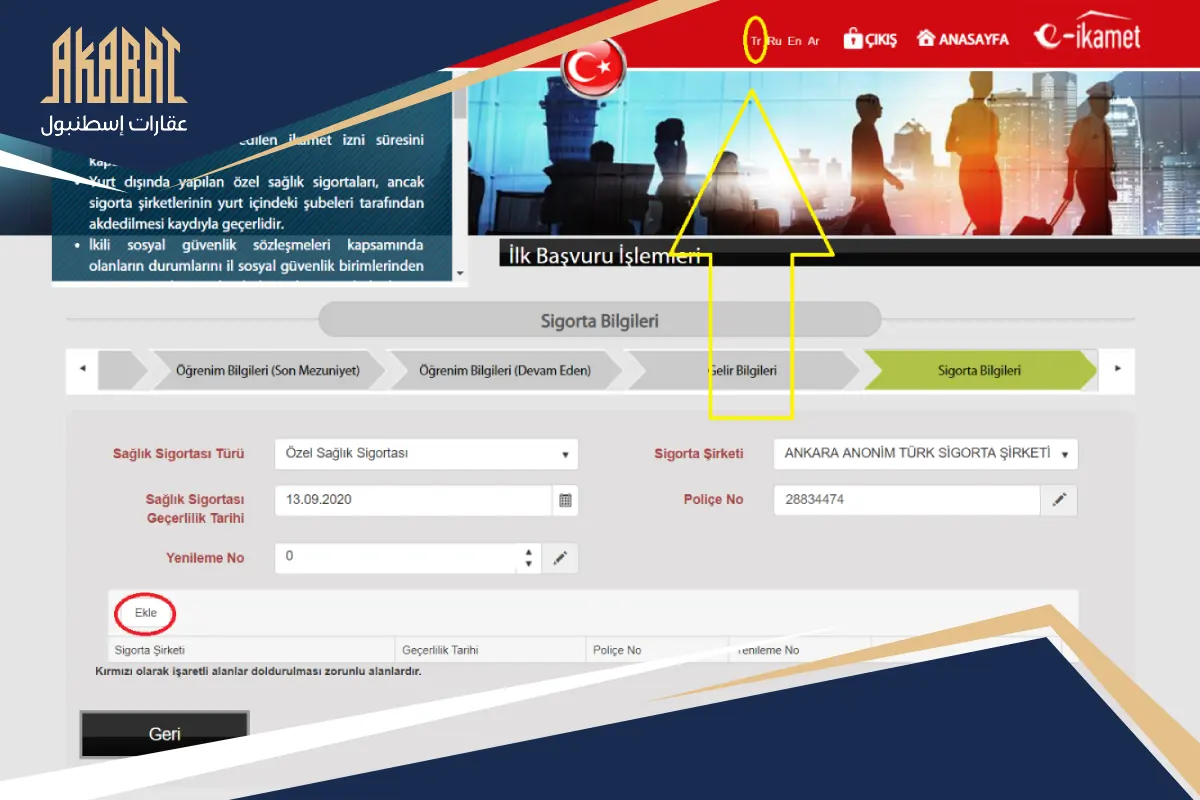
Task: Open the calendar picker icon
Action: 565,500
